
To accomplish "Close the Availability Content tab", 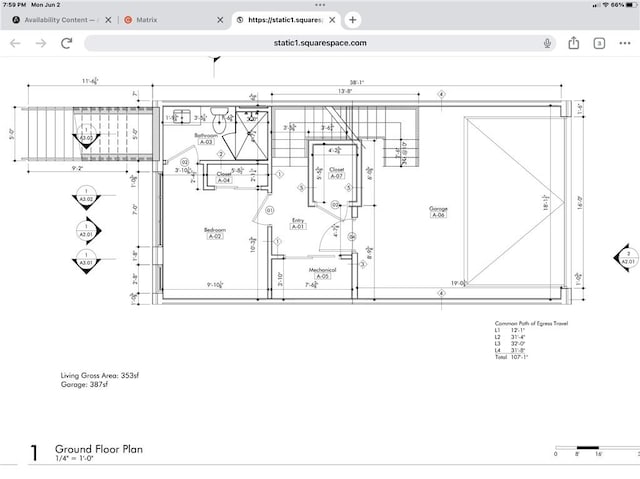I will [108, 20].
